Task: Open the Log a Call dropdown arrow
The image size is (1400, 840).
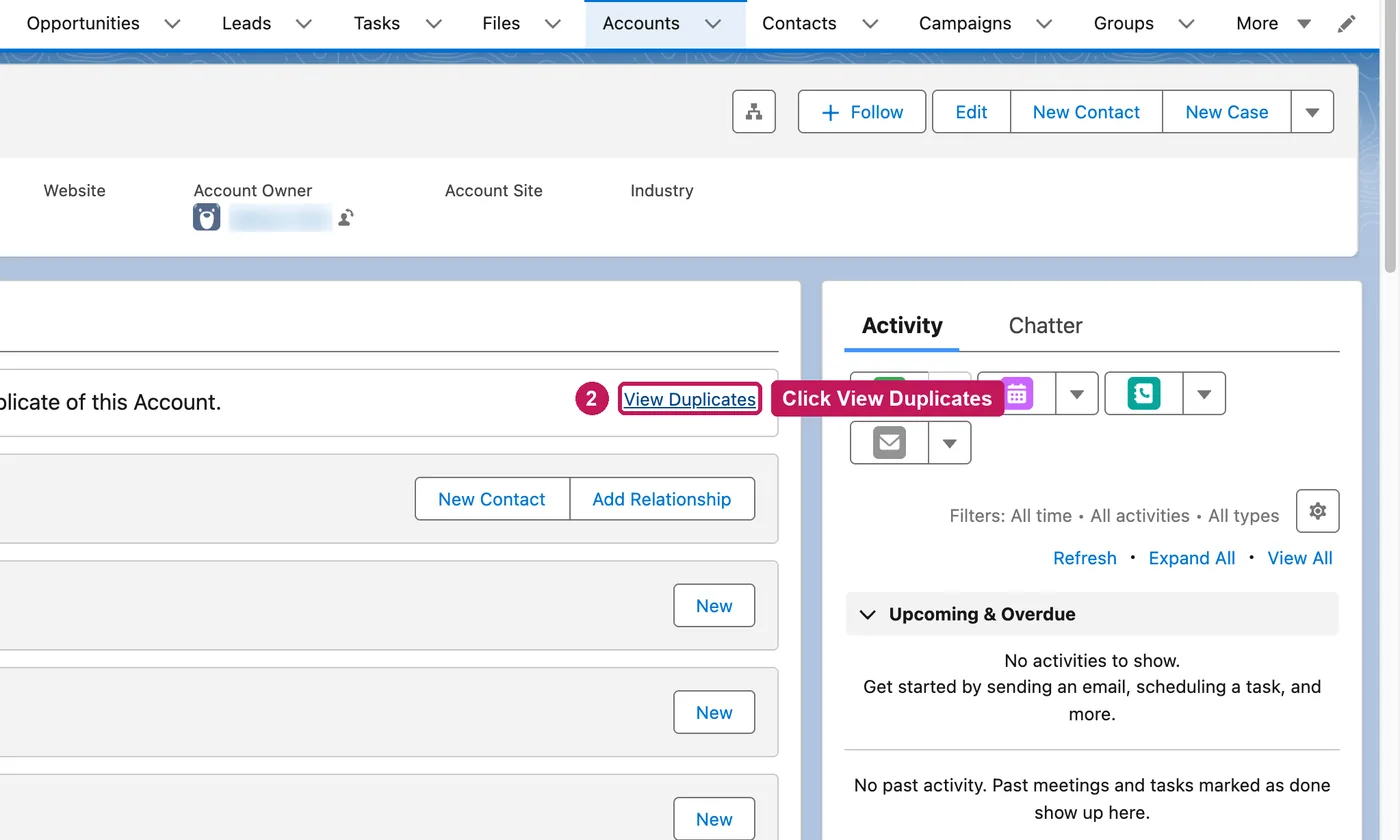Action: [x=1204, y=394]
